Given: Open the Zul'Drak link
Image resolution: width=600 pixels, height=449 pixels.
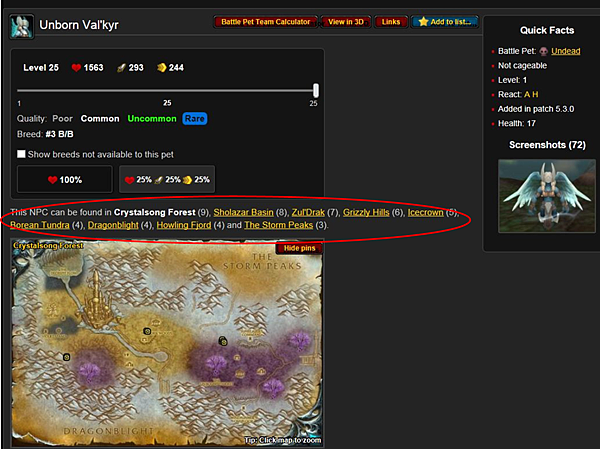Looking at the screenshot, I should (x=308, y=212).
